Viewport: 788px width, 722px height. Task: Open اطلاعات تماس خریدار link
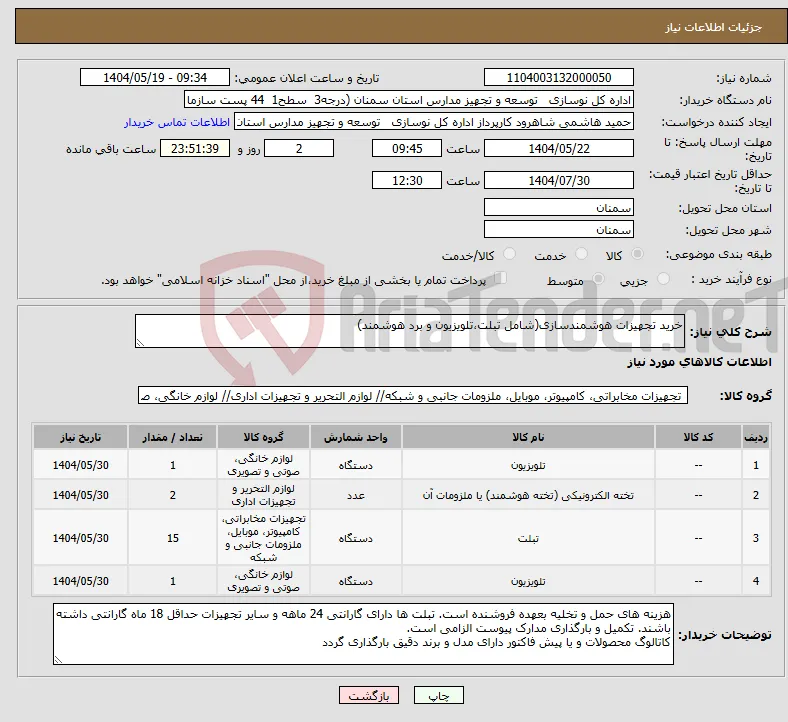(x=177, y=122)
